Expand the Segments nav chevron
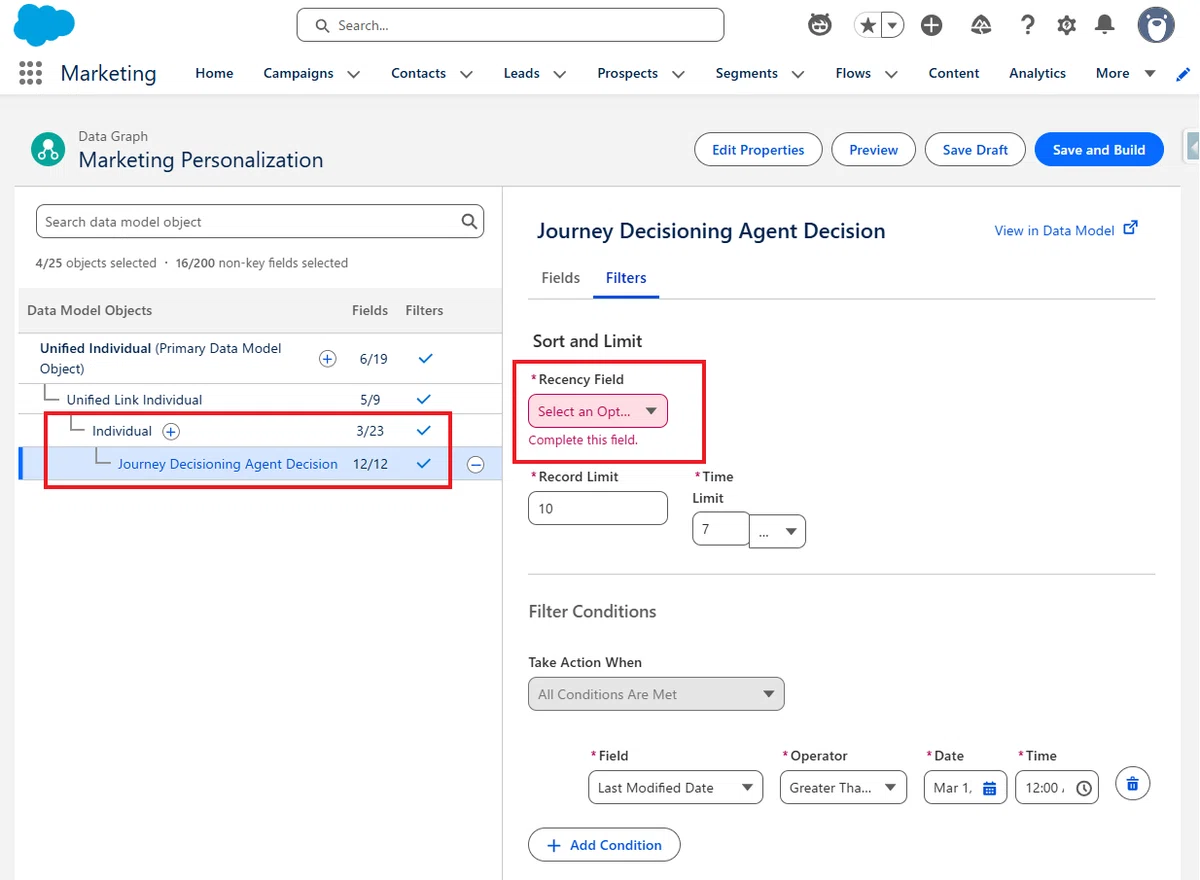 (797, 74)
